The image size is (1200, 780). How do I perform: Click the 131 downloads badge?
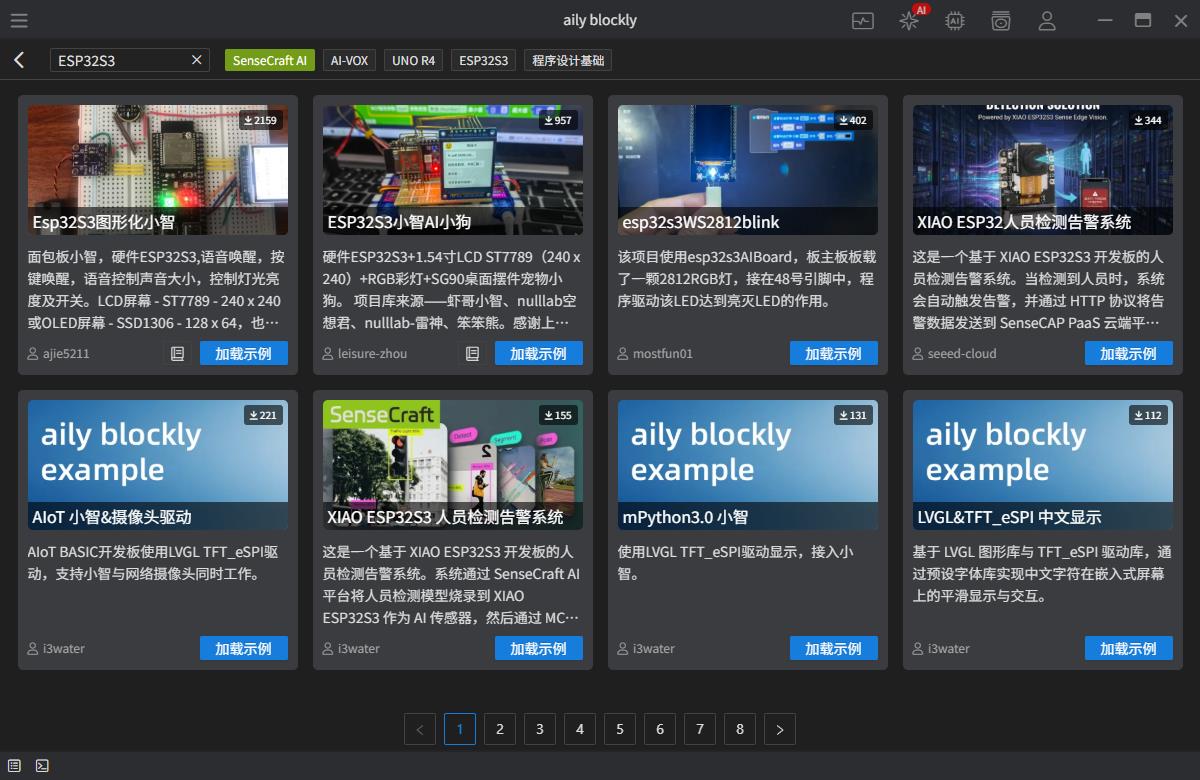852,415
